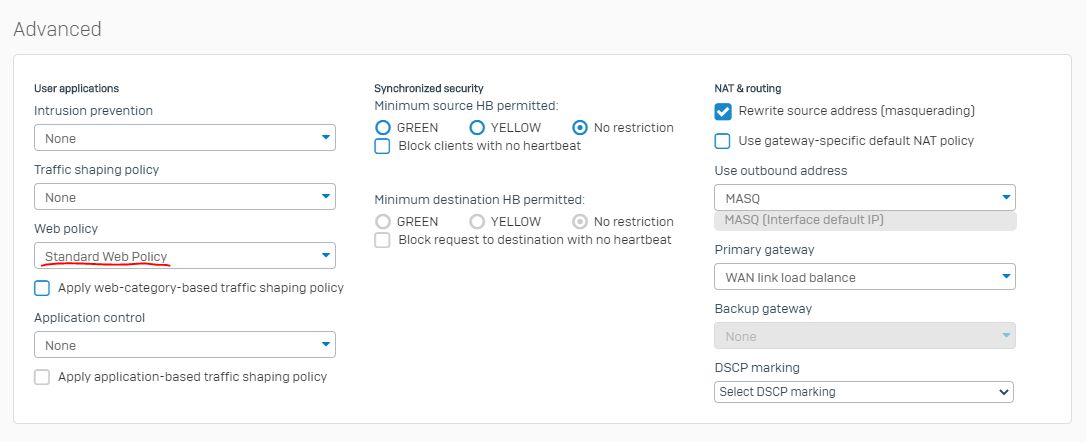1086x442 pixels.
Task: Open the Select DSCP marking dropdown
Action: 864,392
